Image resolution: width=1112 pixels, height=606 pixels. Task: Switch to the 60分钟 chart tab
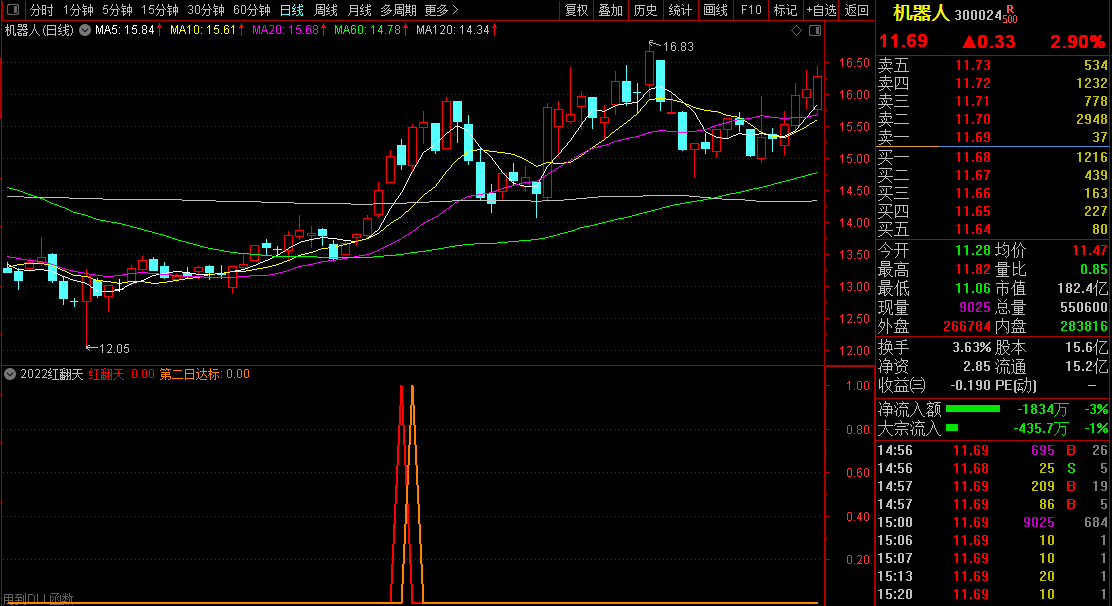(x=251, y=10)
